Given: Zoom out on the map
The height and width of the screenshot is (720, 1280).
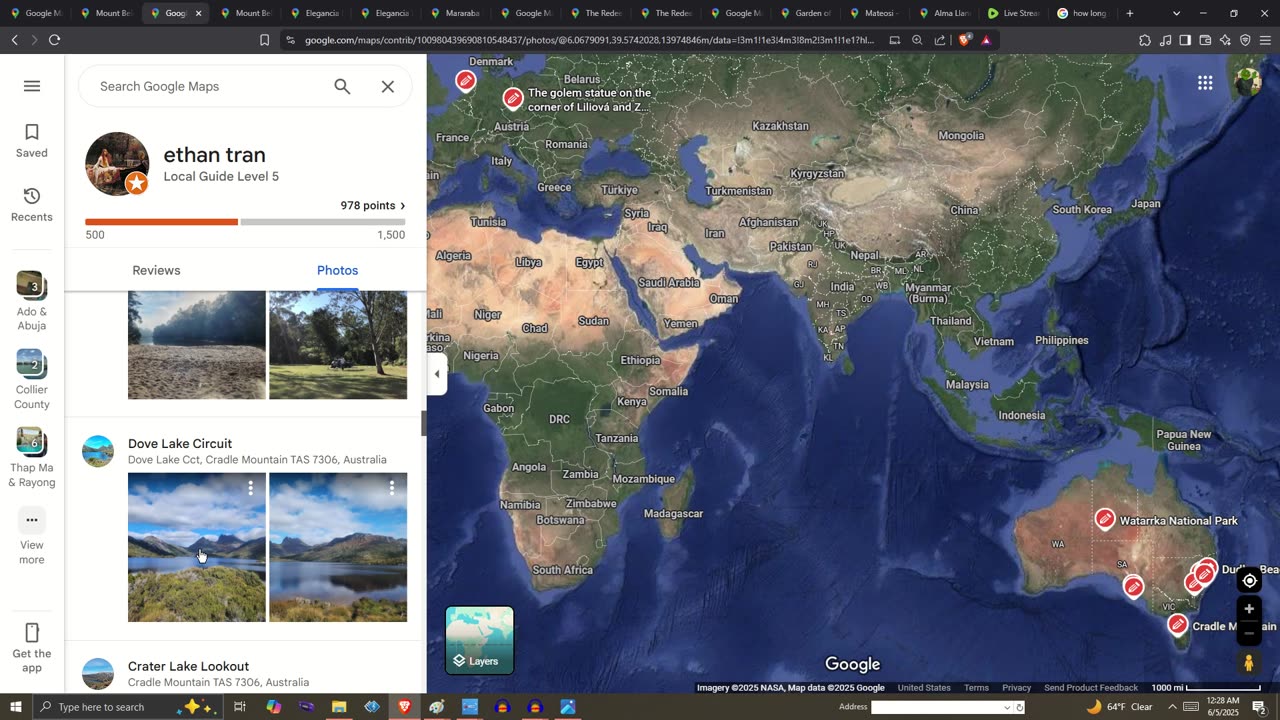Looking at the screenshot, I should pos(1249,634).
